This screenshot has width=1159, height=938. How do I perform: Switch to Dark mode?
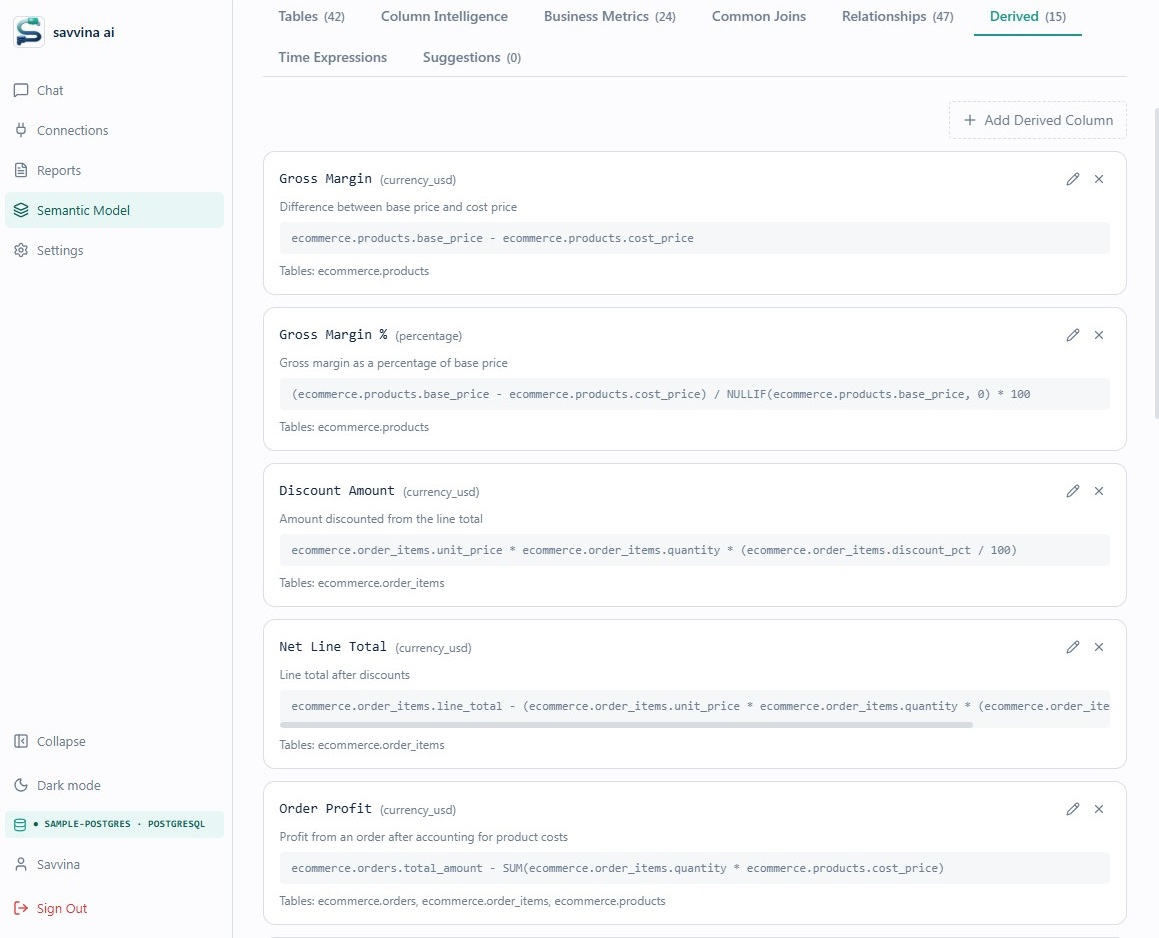coord(114,785)
